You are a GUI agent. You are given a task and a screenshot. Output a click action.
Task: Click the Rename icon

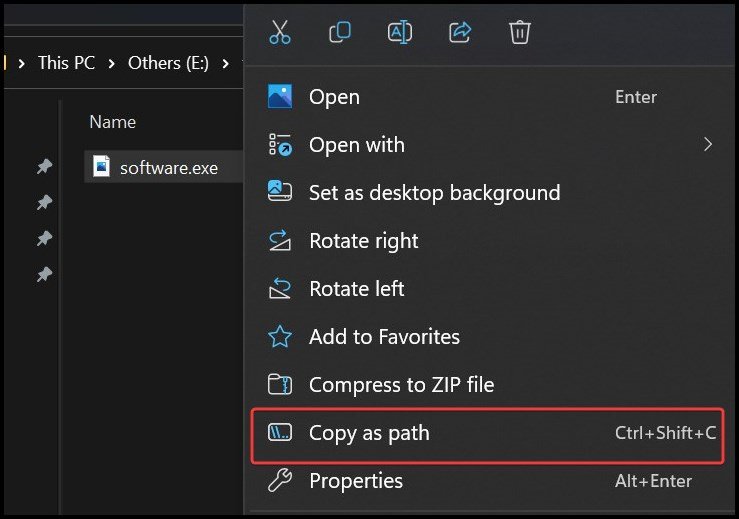tap(400, 32)
